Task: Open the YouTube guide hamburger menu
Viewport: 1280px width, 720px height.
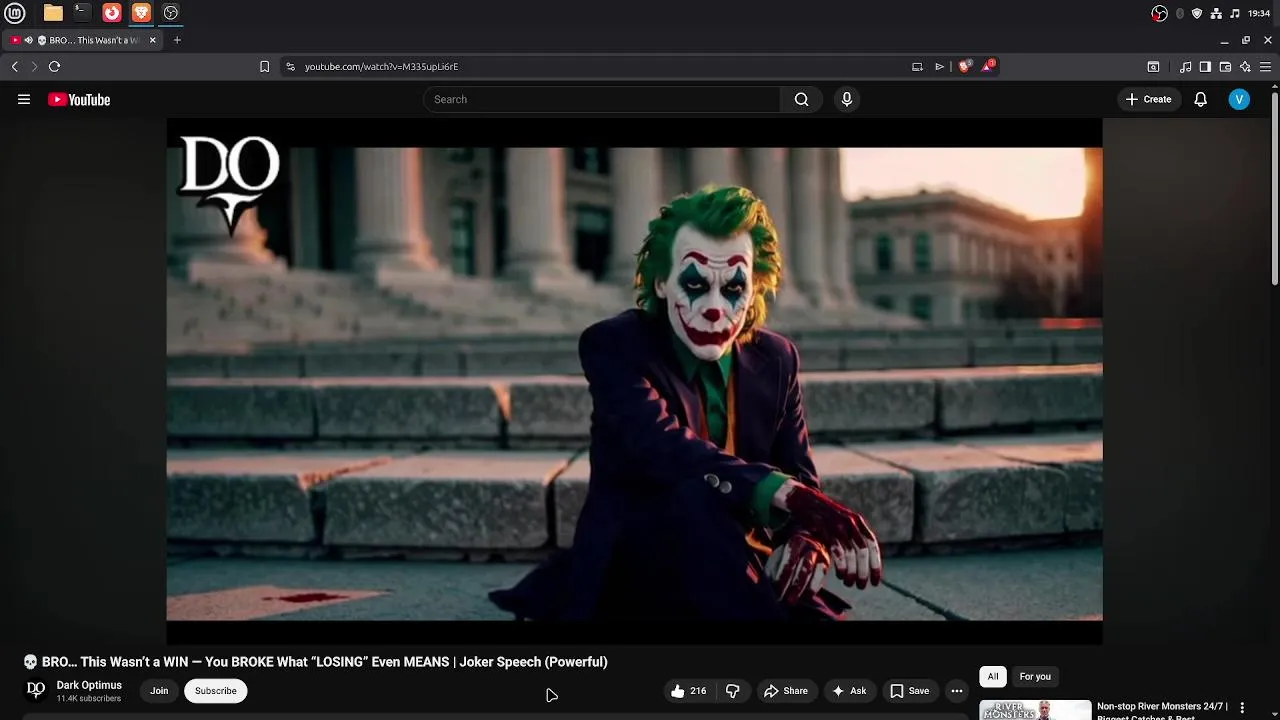Action: [24, 99]
